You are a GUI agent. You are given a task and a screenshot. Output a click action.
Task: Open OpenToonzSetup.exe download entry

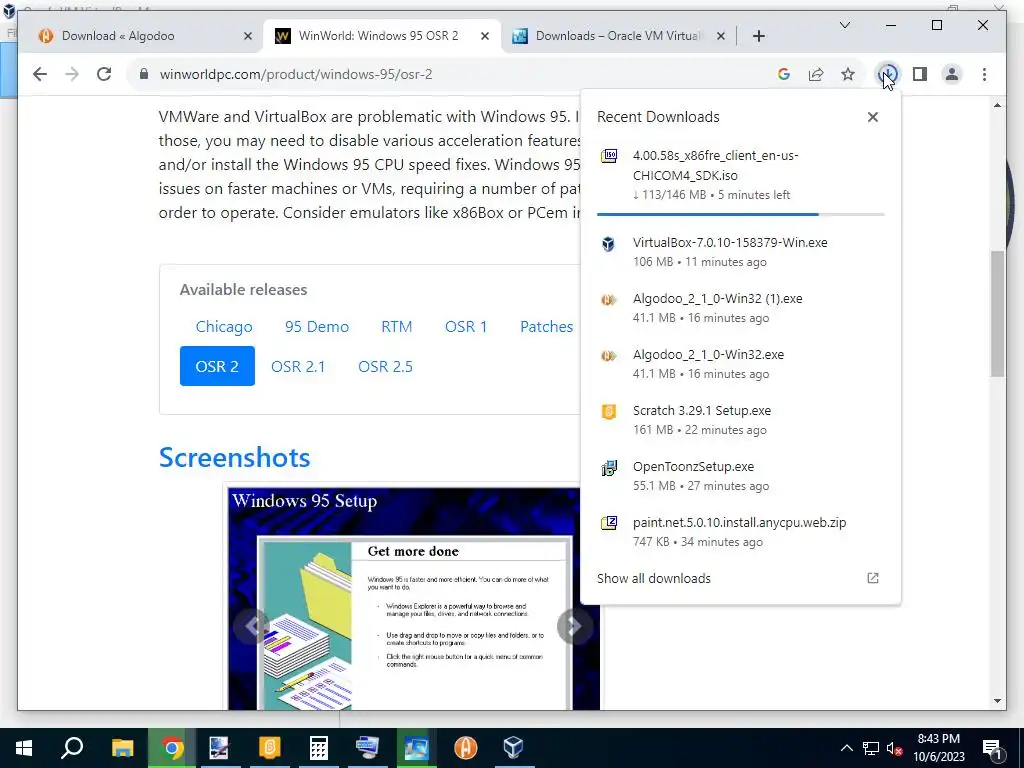[x=741, y=475]
